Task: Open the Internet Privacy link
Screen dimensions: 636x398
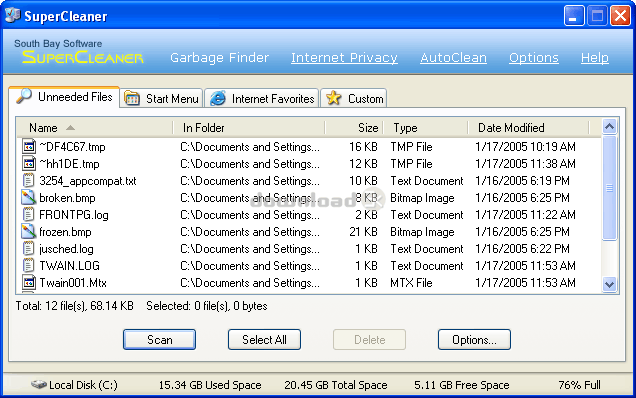Action: [344, 58]
